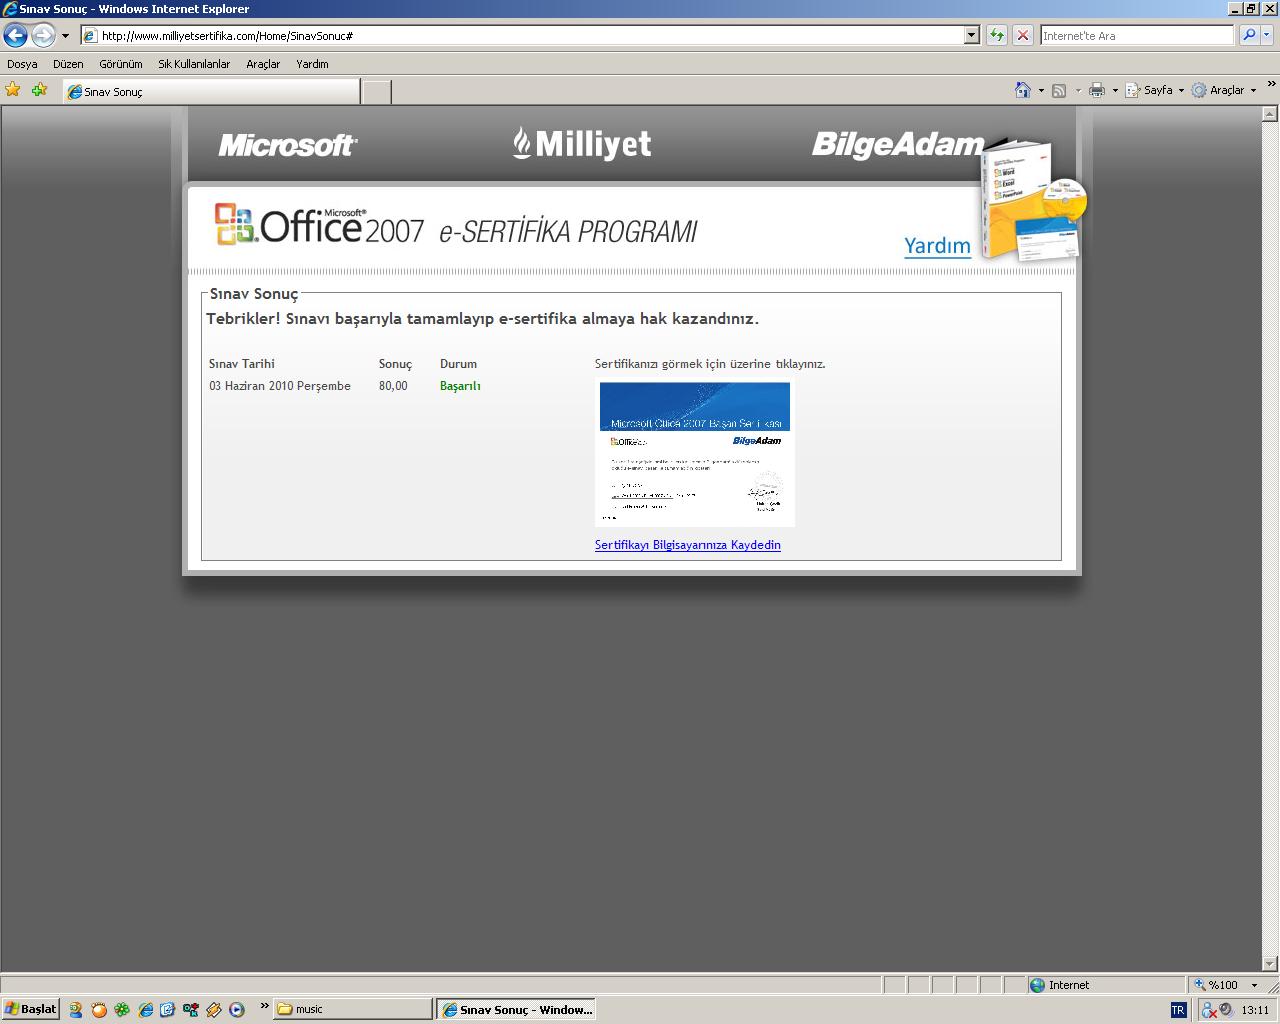Open the search provider options dropdown
Viewport: 1280px width, 1024px height.
(1267, 36)
